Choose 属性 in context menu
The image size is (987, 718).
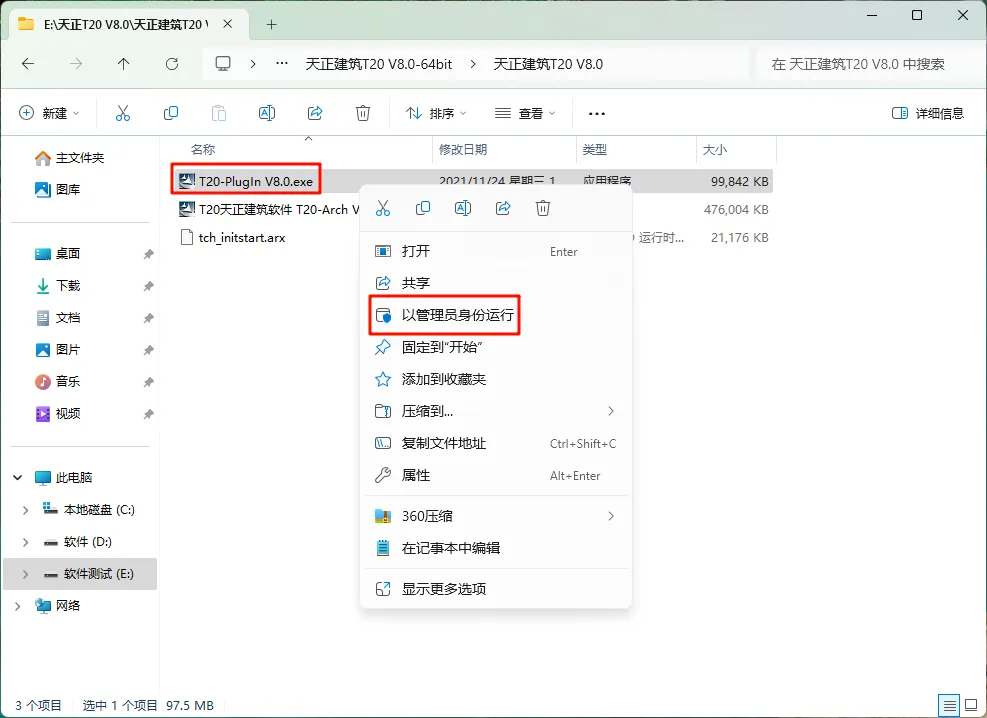pyautogui.click(x=495, y=475)
